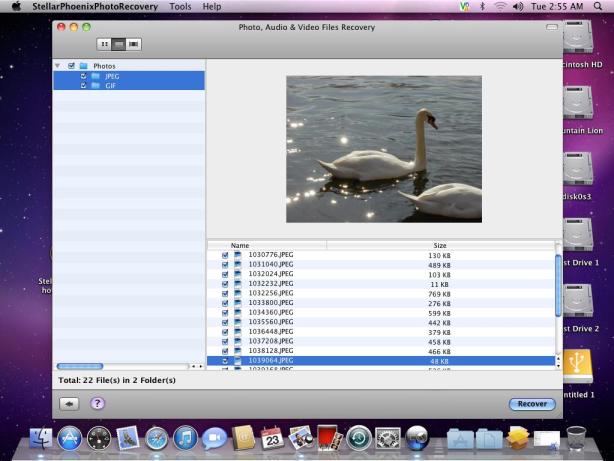This screenshot has height=461, width=614.
Task: Switch to cover flow view button
Action: pyautogui.click(x=134, y=44)
